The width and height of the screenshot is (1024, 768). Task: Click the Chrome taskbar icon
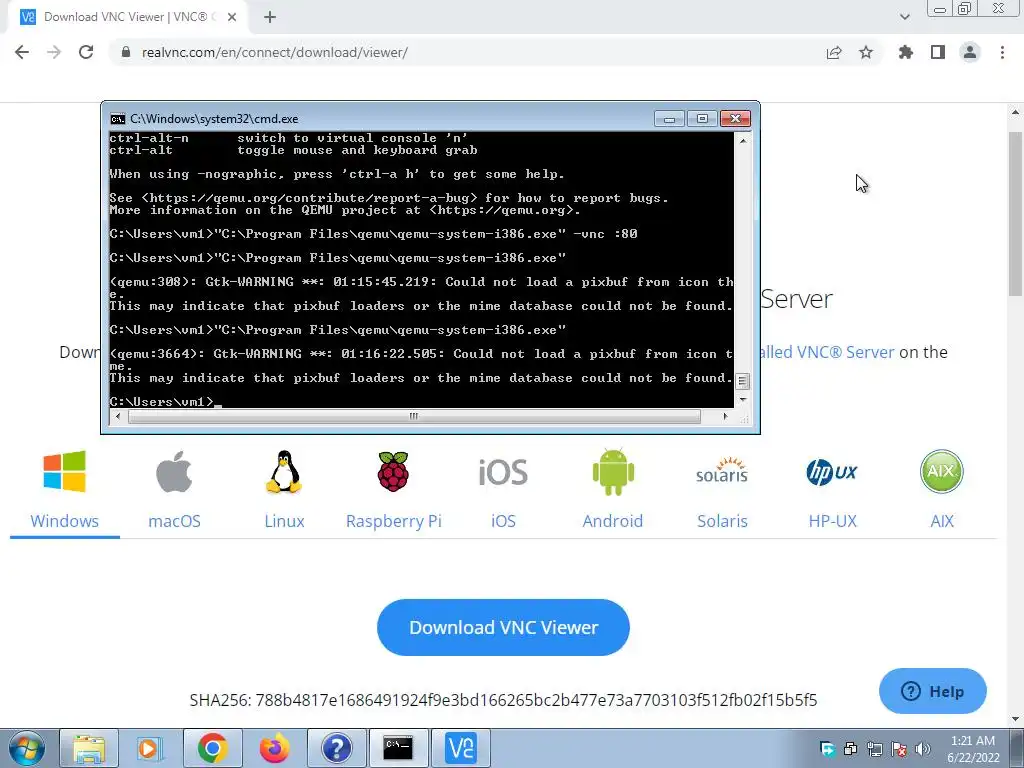coord(213,748)
